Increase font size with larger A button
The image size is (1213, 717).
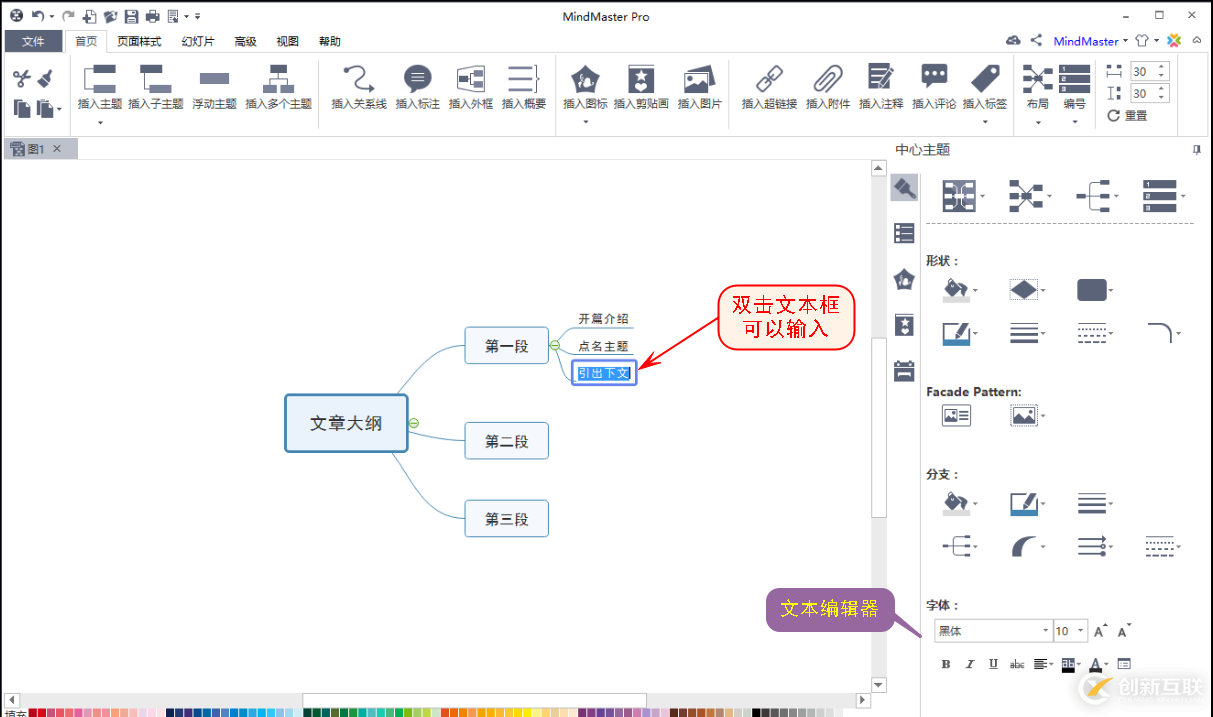click(x=1100, y=631)
